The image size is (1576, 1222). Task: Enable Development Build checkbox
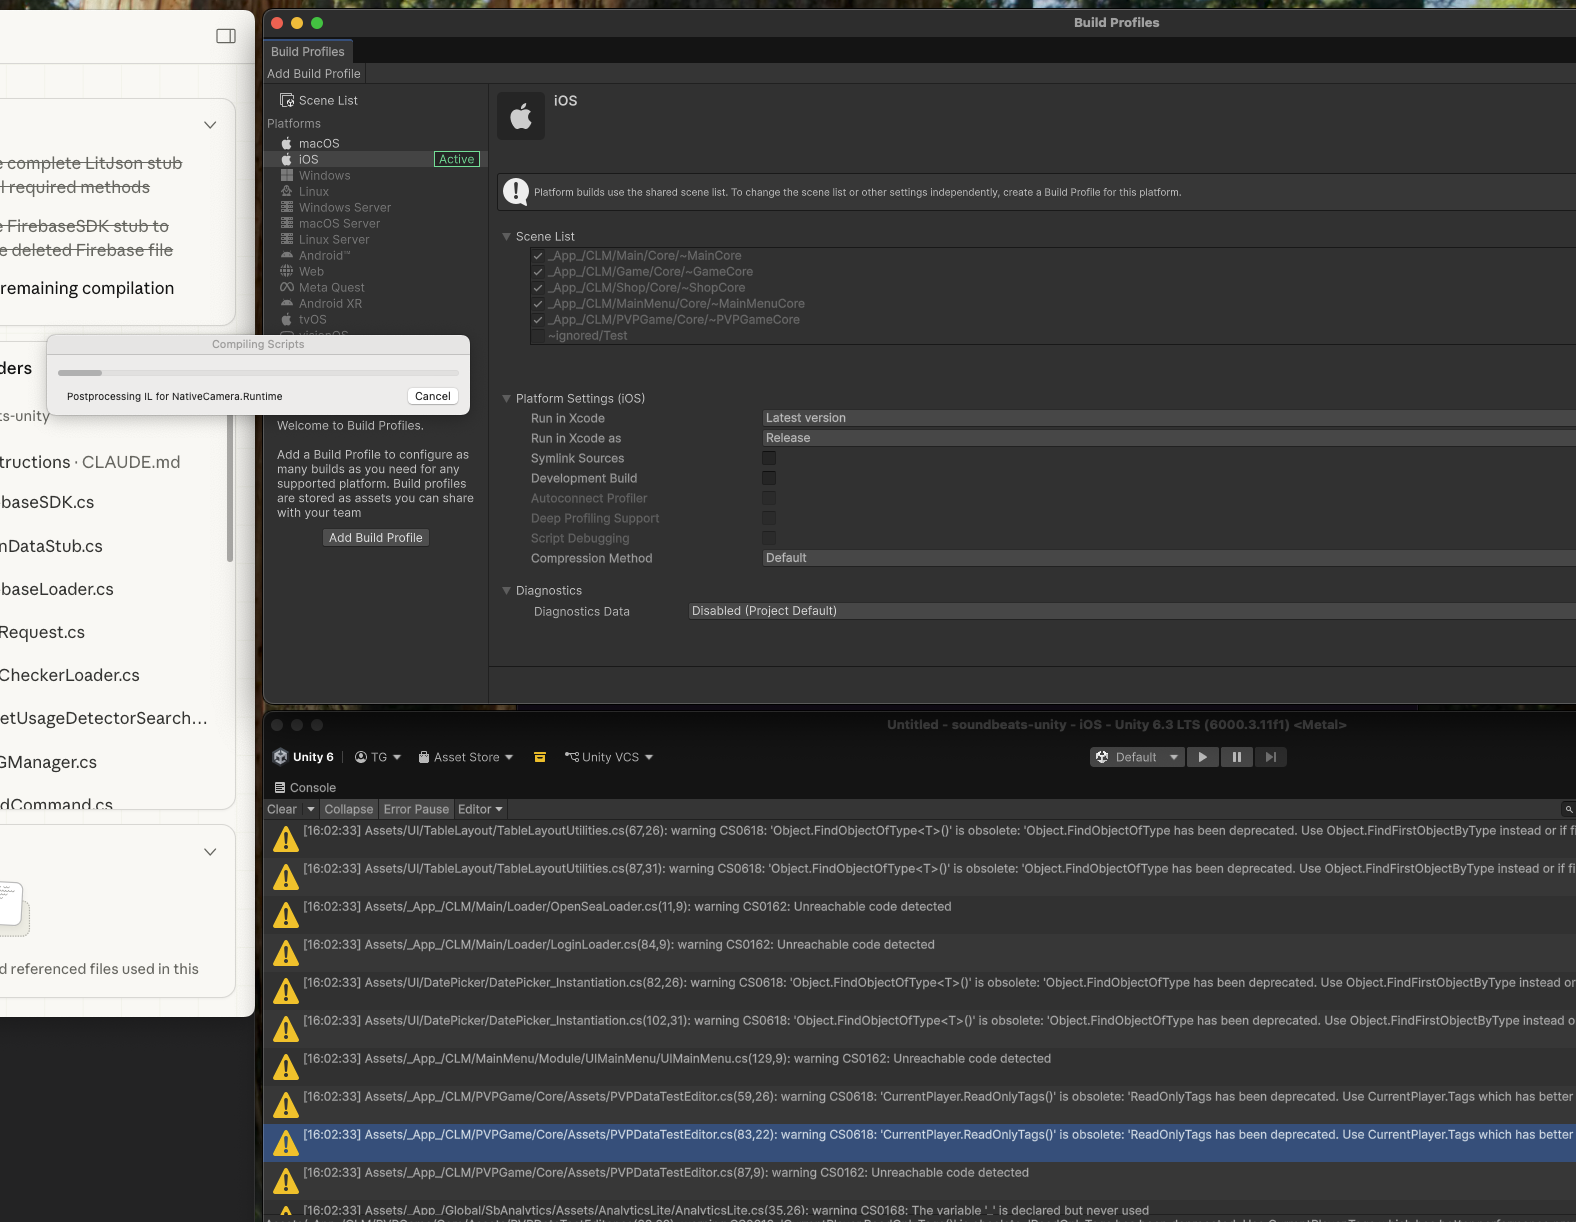click(769, 478)
